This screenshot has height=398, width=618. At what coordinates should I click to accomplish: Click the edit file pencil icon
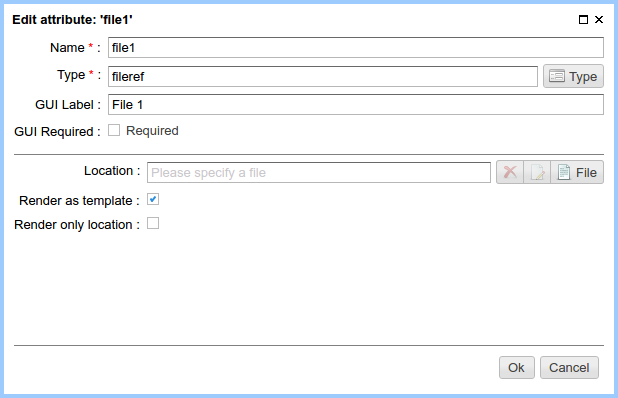click(537, 172)
